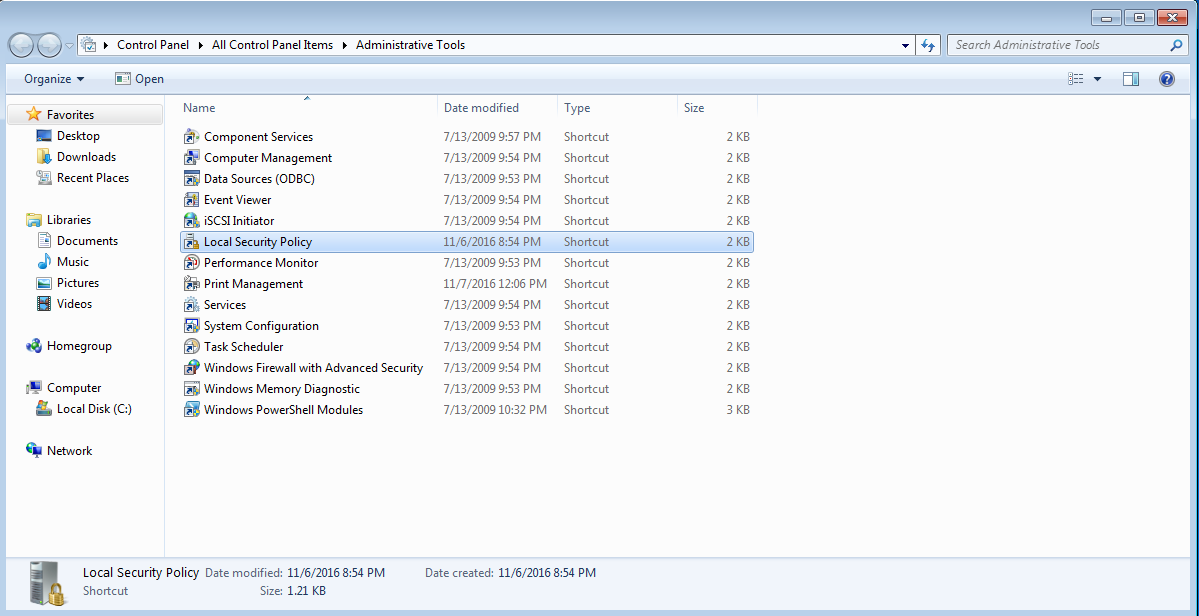Select the Performance Monitor icon
The width and height of the screenshot is (1199, 616).
(192, 263)
